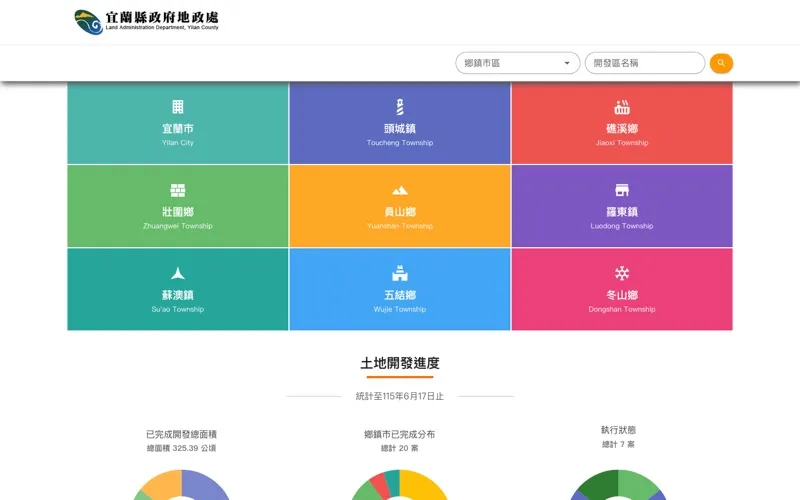
Task: Select the Su'ao Township English label
Action: (178, 309)
